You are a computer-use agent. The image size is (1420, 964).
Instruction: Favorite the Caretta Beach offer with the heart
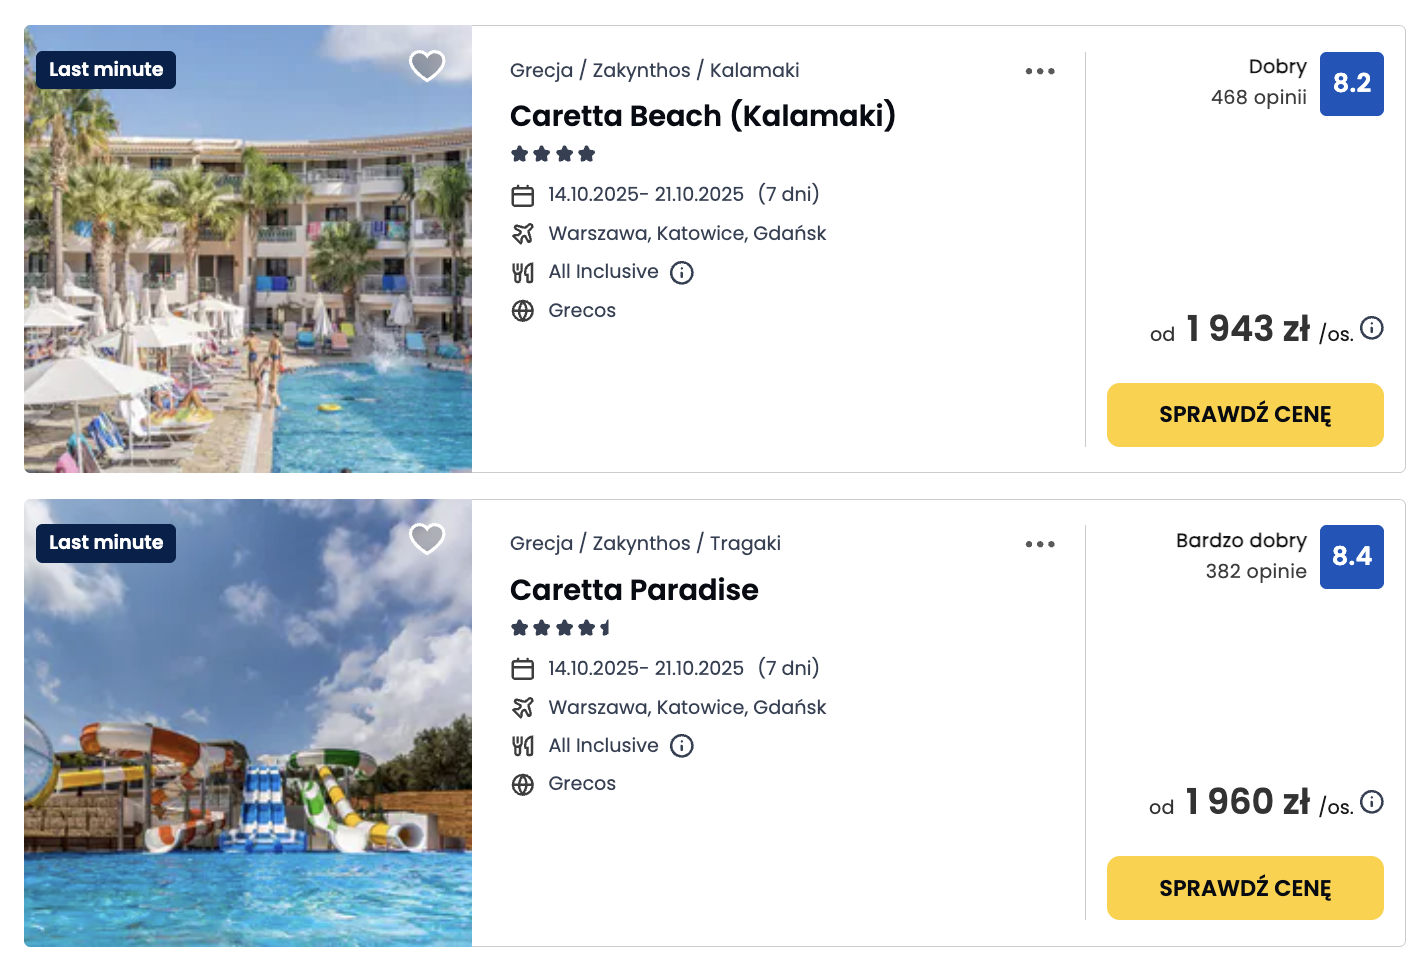(427, 65)
